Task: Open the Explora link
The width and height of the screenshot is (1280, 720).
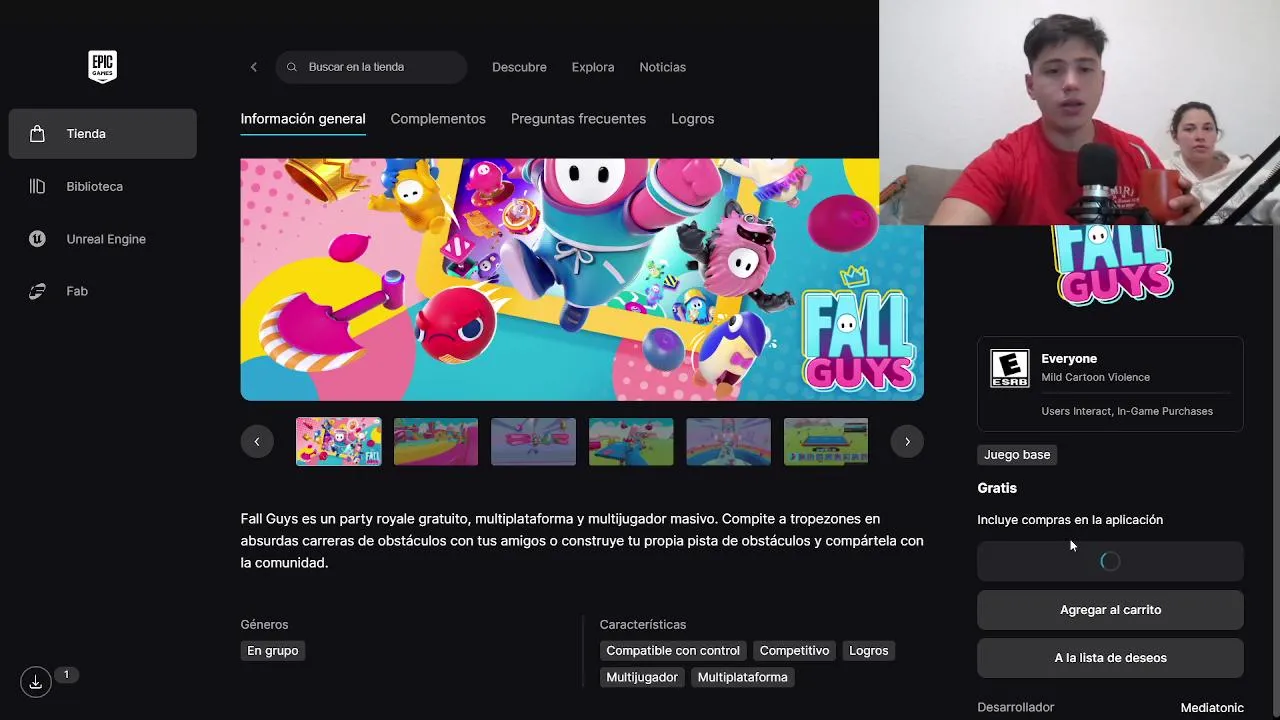Action: click(593, 67)
